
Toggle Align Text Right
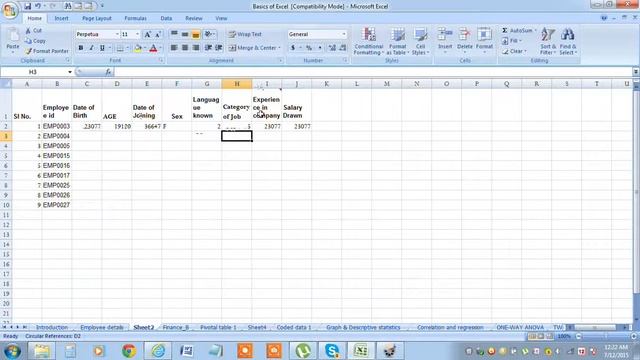pyautogui.click(x=196, y=48)
